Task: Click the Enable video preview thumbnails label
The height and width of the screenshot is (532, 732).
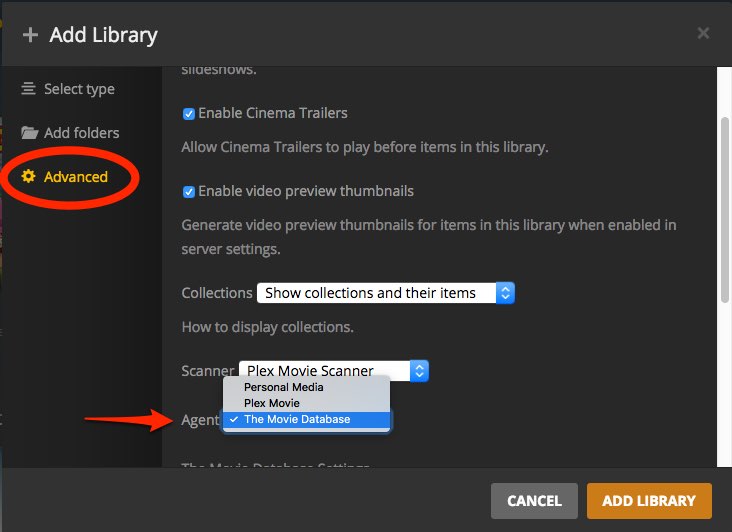Action: click(x=306, y=191)
